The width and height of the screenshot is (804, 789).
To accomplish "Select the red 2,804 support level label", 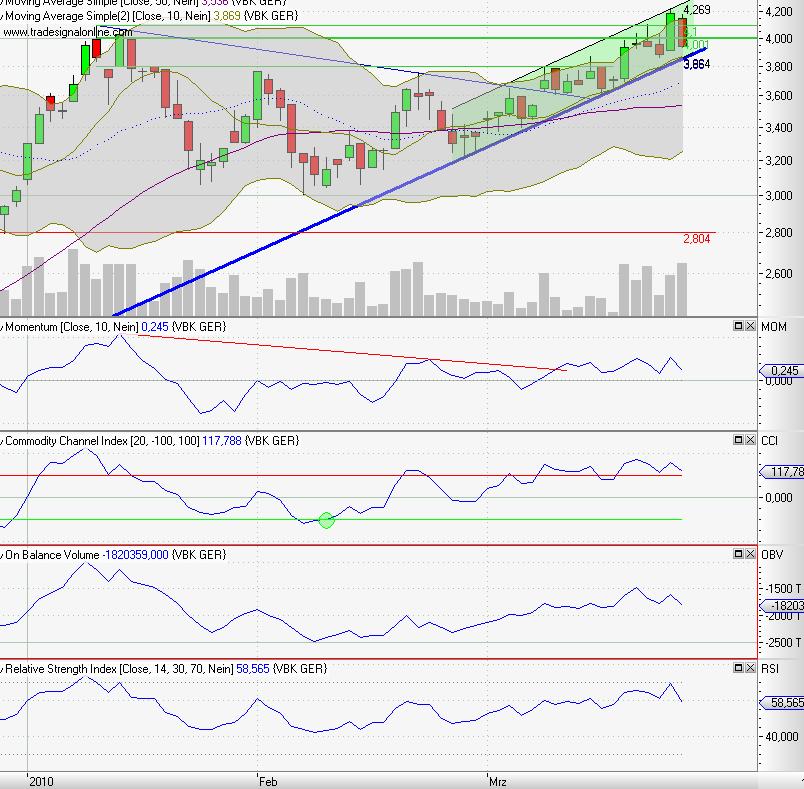I will tap(696, 239).
